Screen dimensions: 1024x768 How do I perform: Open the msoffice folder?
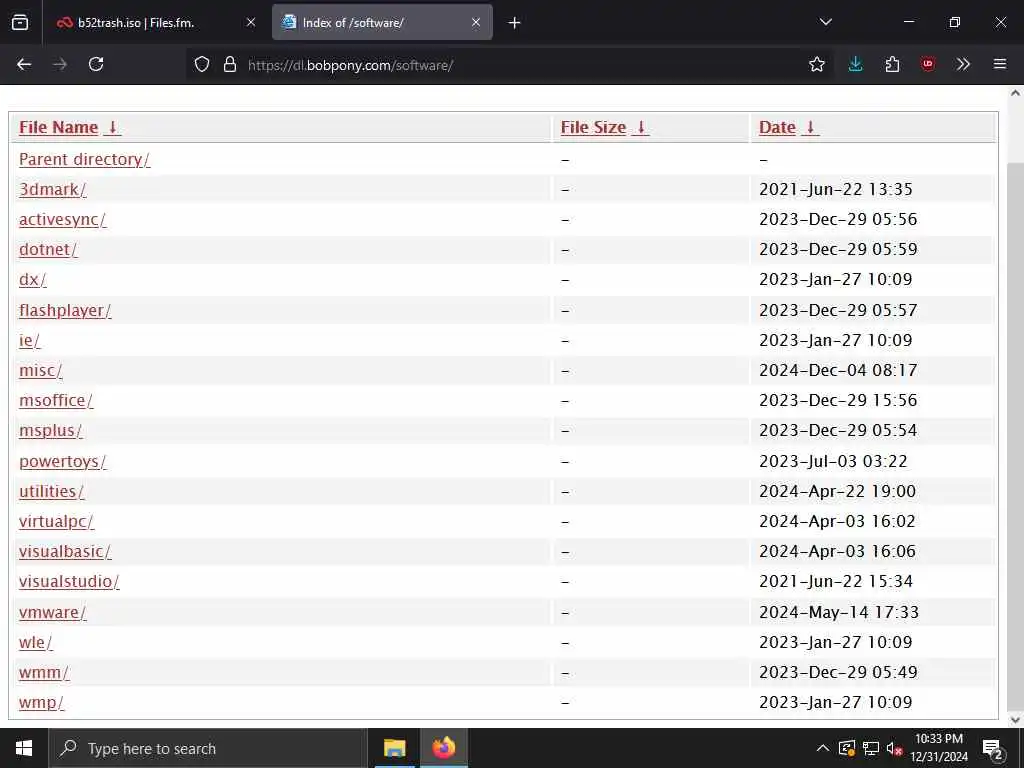pos(56,400)
